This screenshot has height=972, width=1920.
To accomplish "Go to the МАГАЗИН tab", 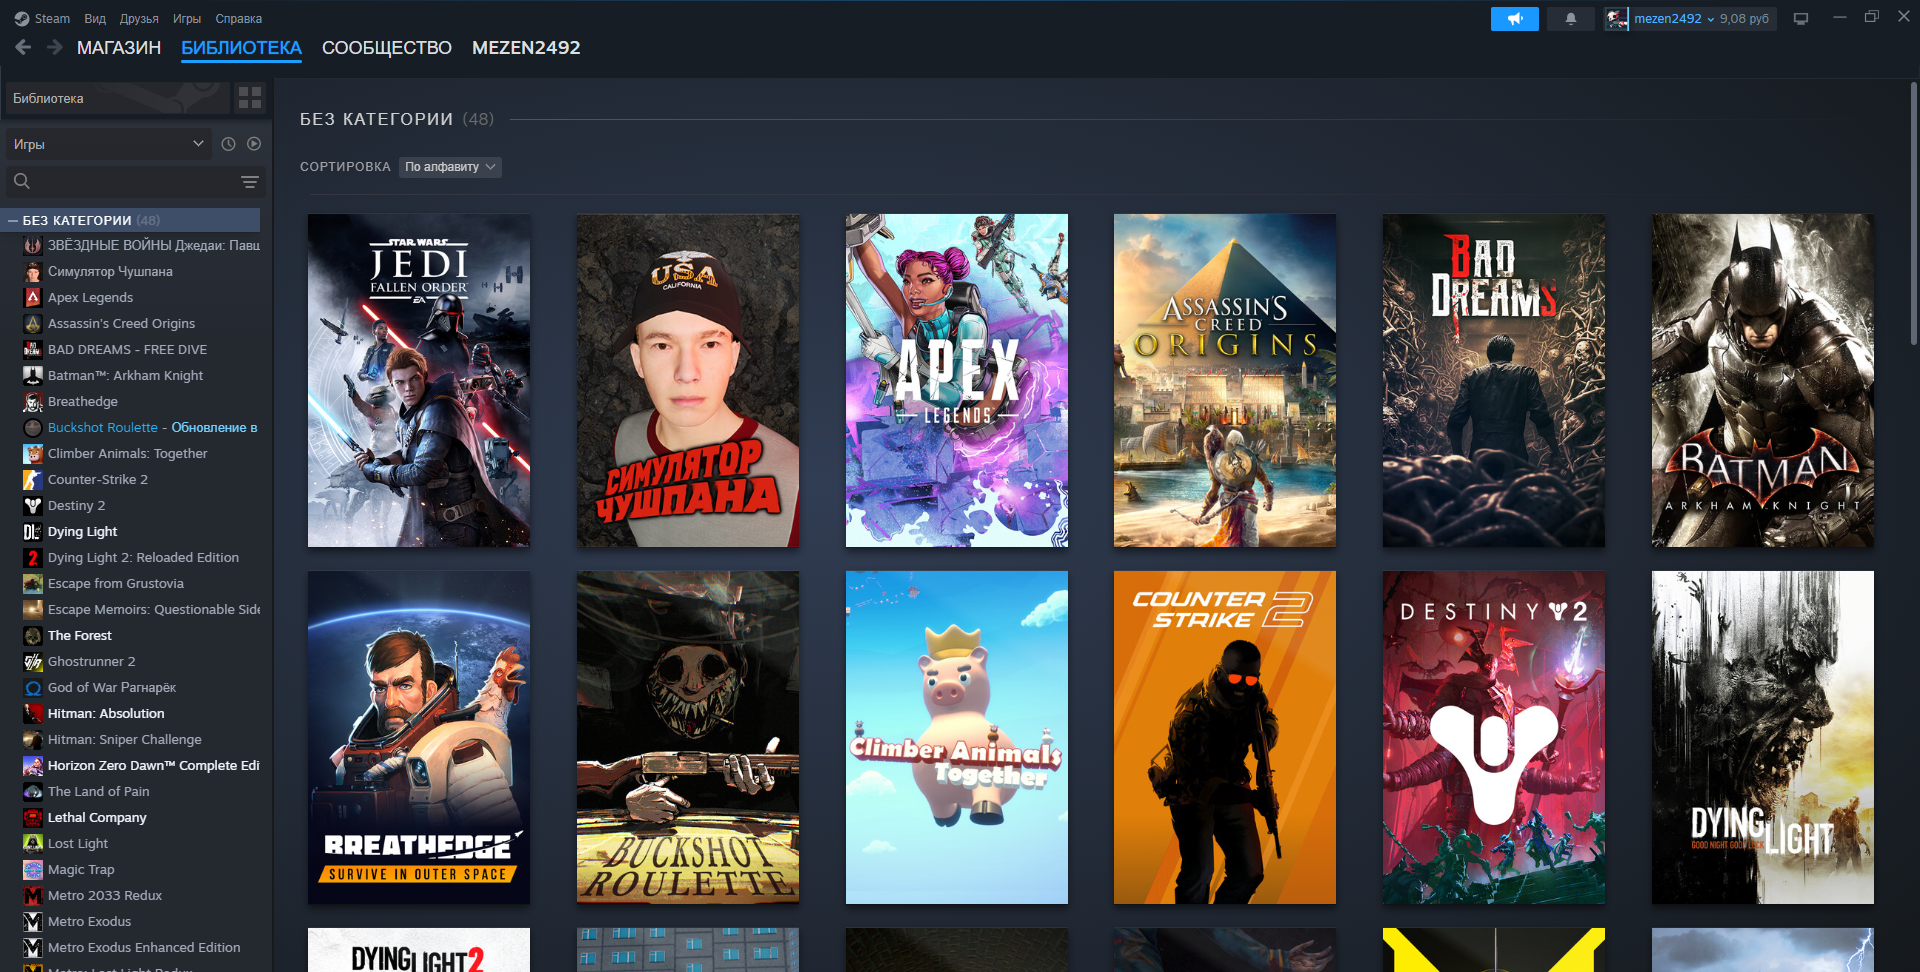I will coord(119,48).
